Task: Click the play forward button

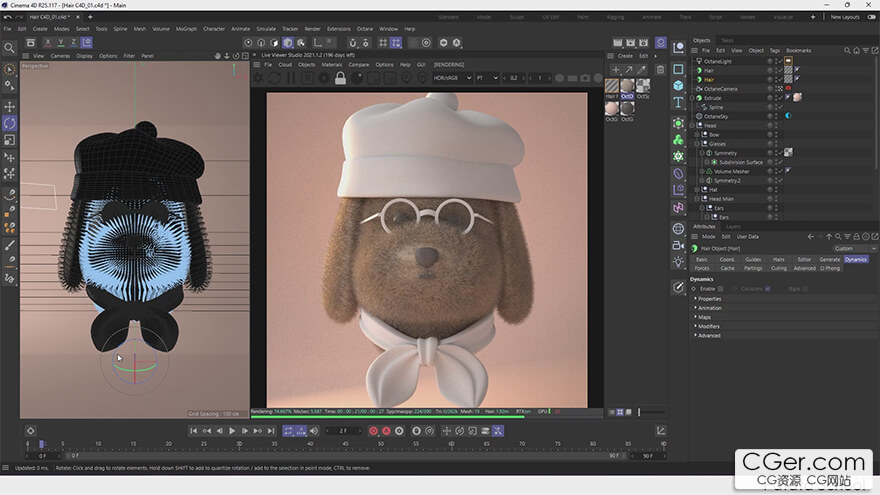Action: [x=232, y=431]
